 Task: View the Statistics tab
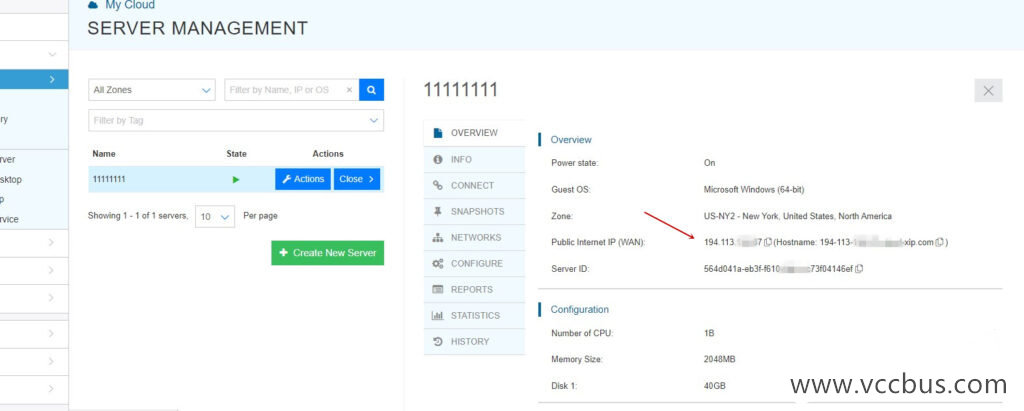click(x=474, y=315)
